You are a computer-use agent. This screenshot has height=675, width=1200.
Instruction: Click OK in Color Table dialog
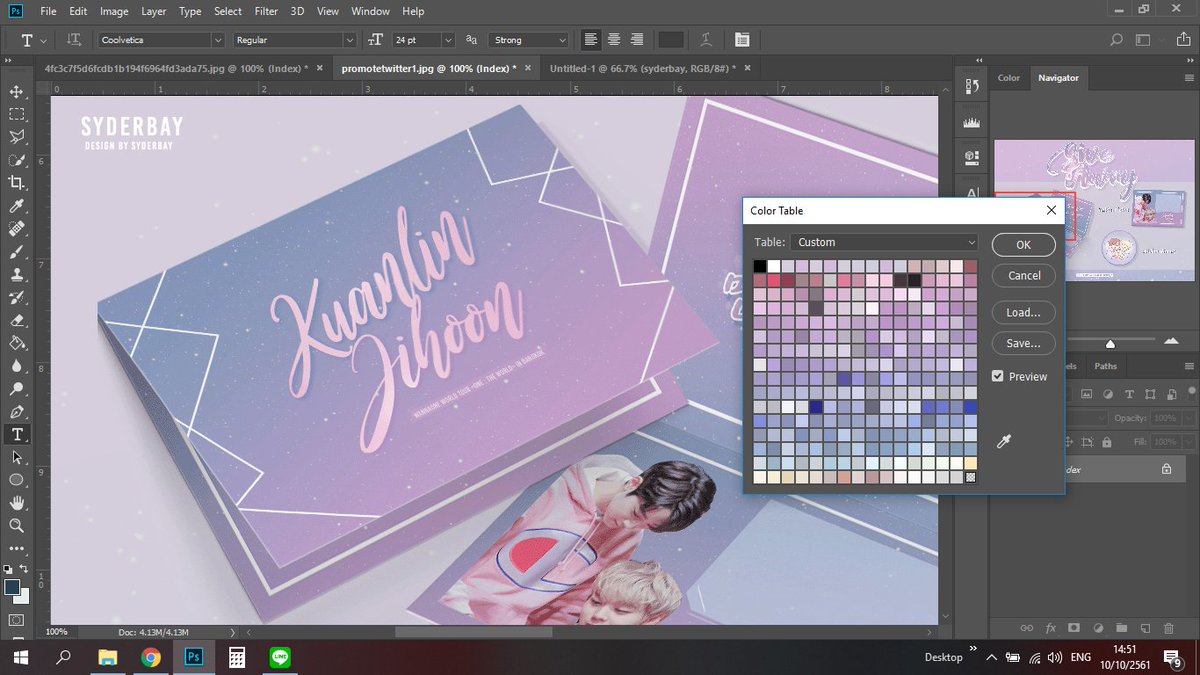tap(1023, 244)
